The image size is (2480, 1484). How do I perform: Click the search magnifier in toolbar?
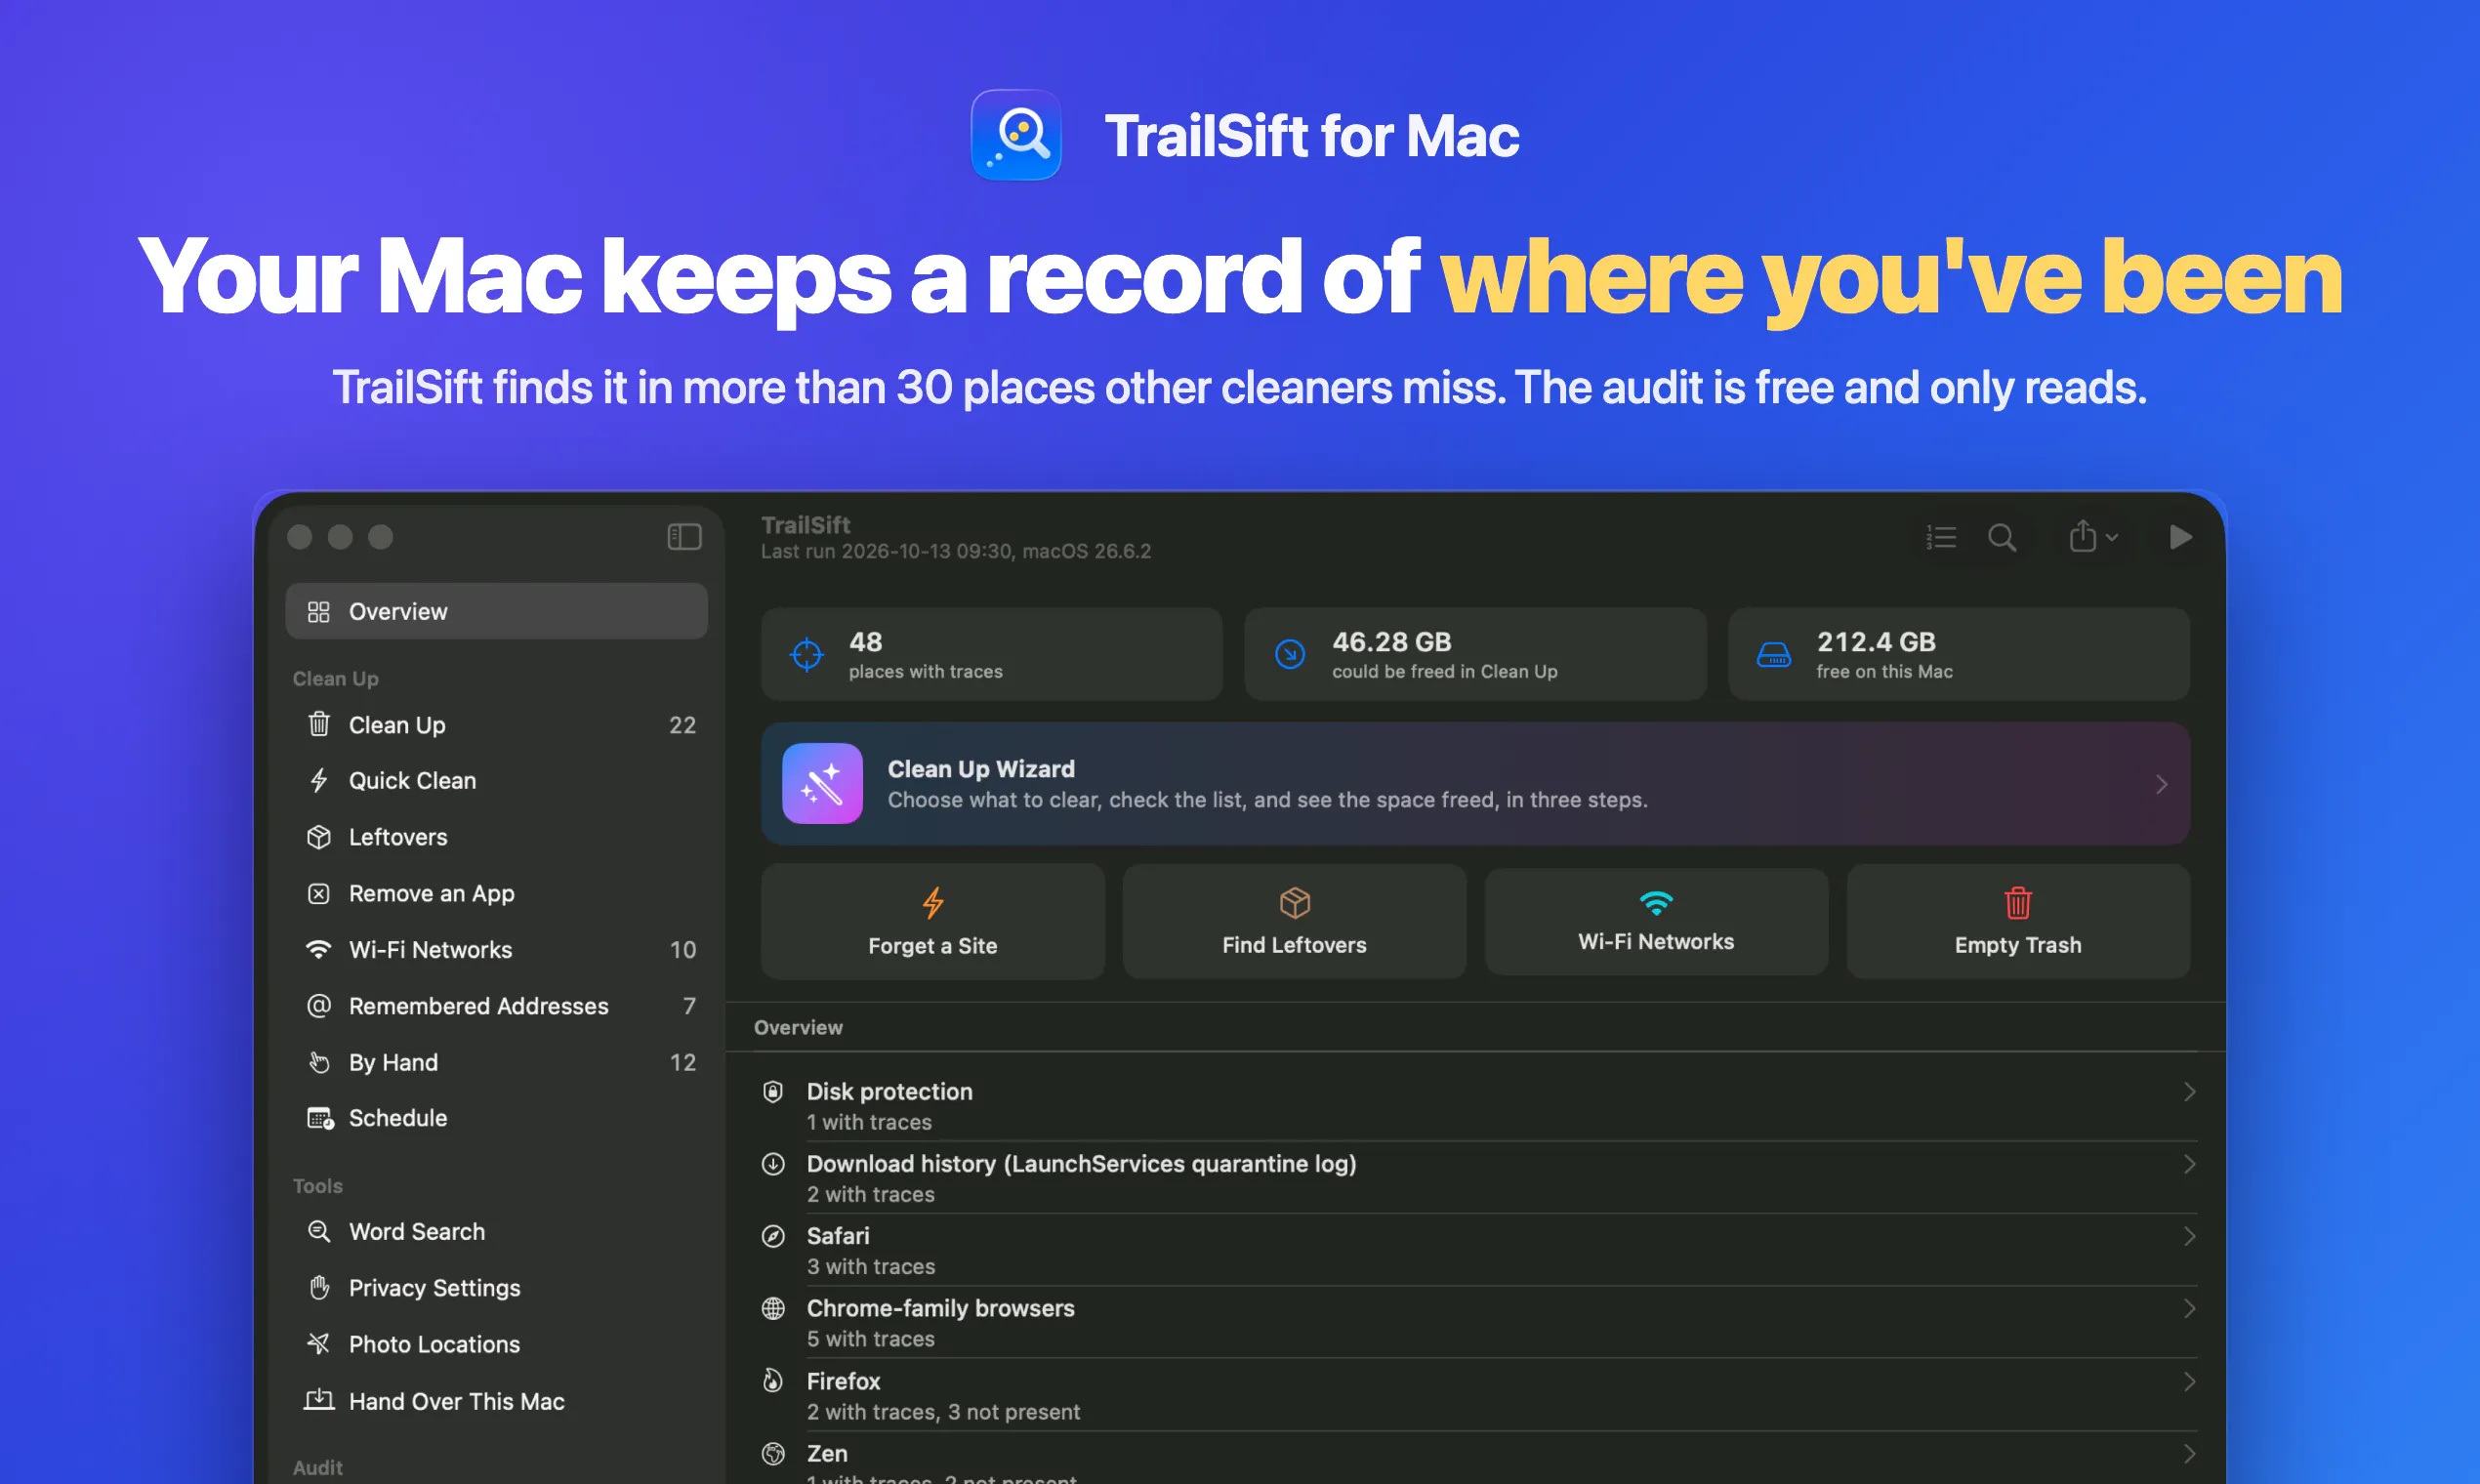[2002, 537]
